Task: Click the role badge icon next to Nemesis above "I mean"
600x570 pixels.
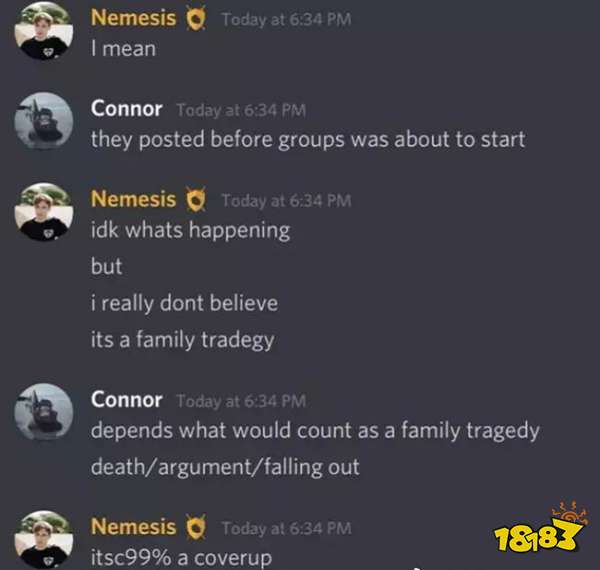Action: [x=196, y=18]
